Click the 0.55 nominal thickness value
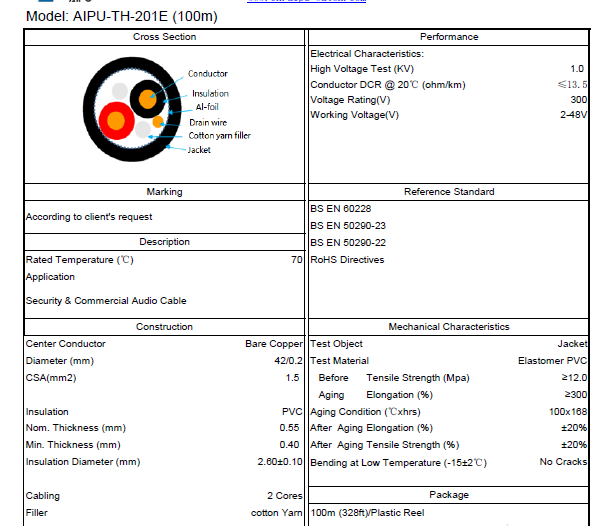The image size is (592, 526). (290, 428)
